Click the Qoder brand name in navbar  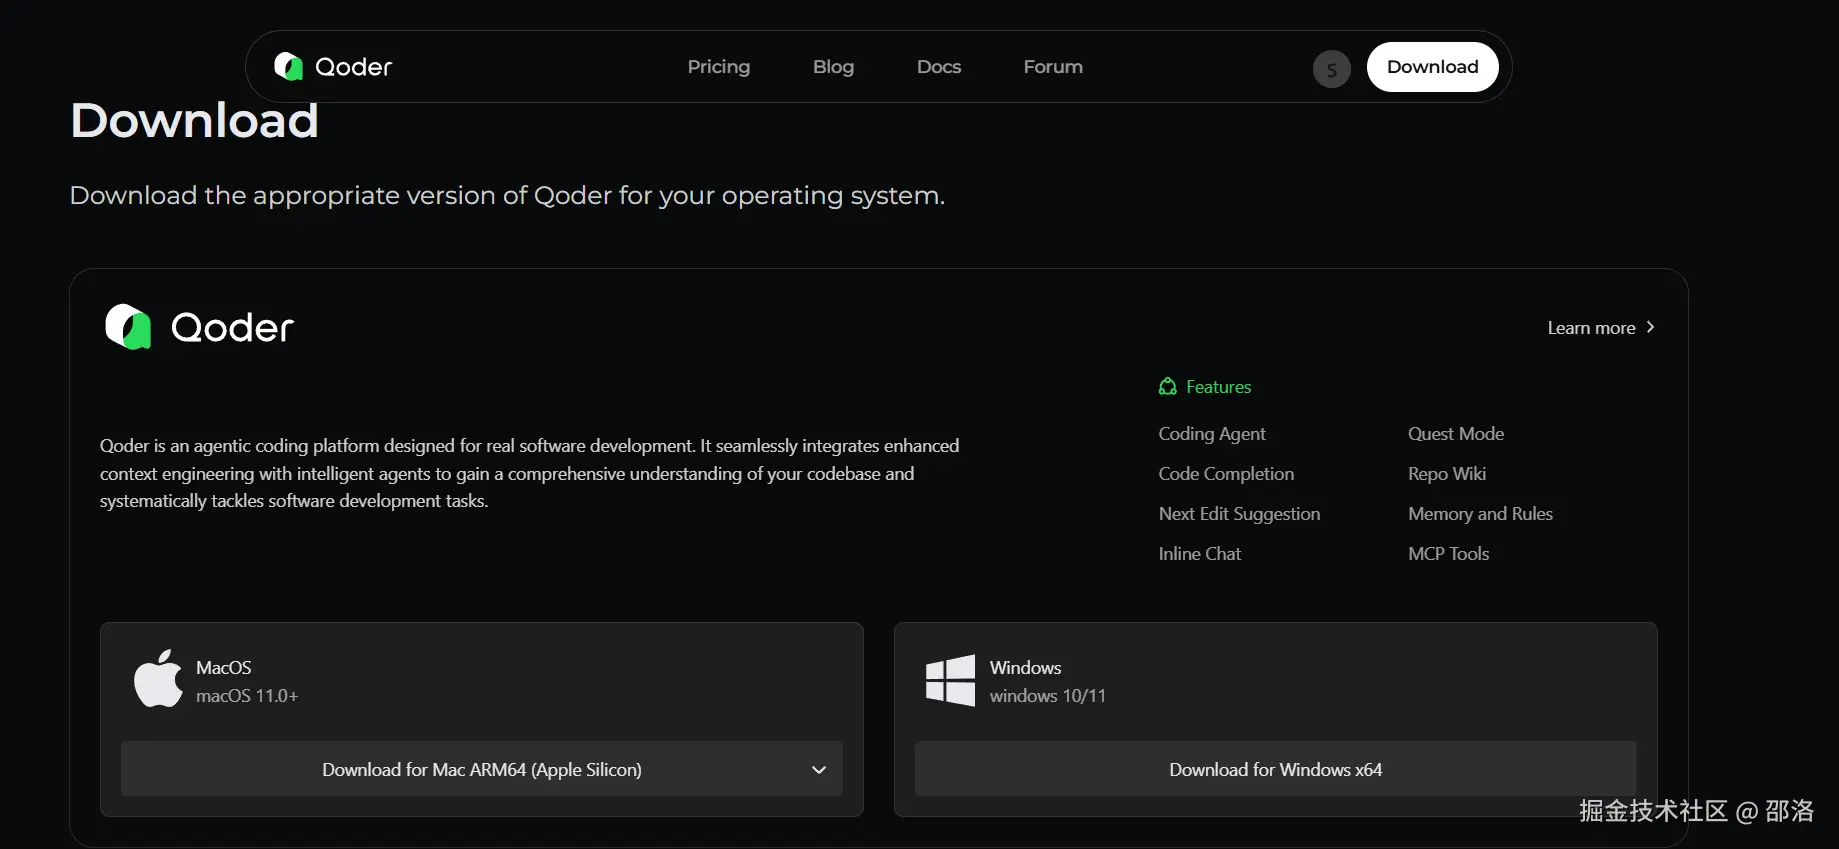click(353, 67)
